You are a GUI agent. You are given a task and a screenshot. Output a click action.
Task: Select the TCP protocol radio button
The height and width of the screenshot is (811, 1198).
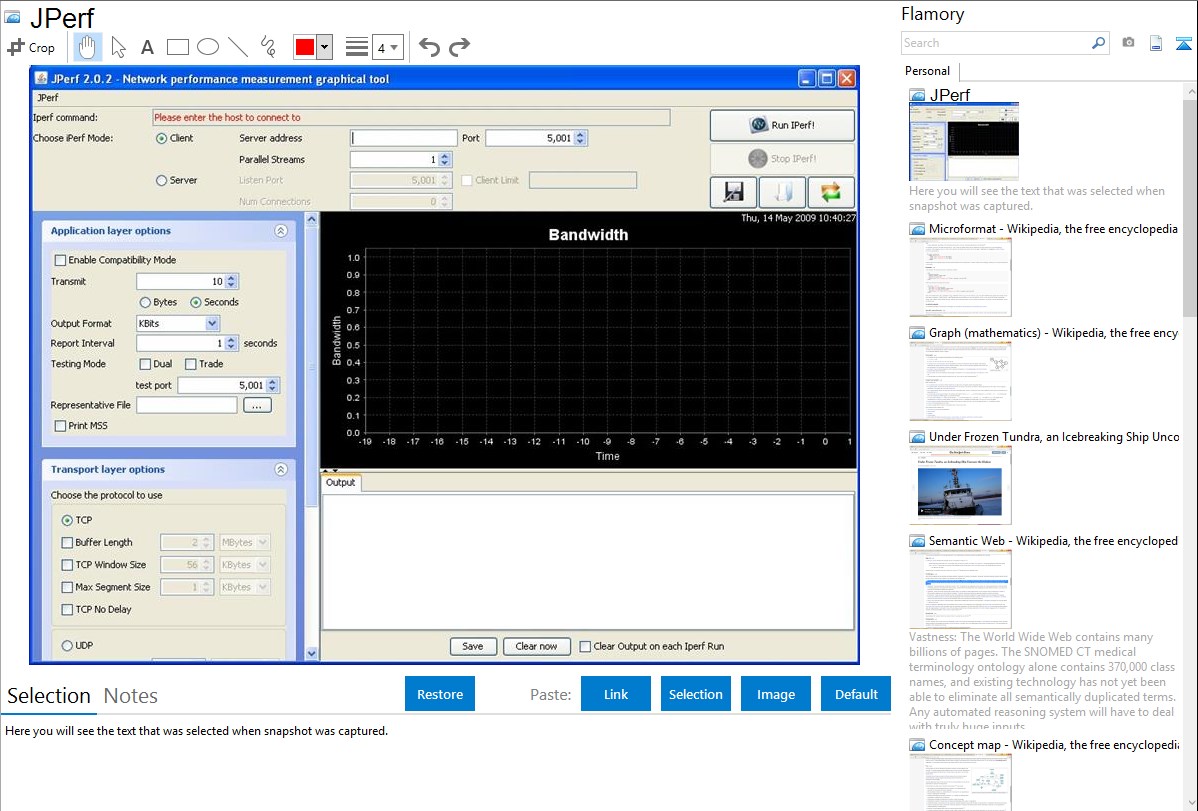[67, 520]
